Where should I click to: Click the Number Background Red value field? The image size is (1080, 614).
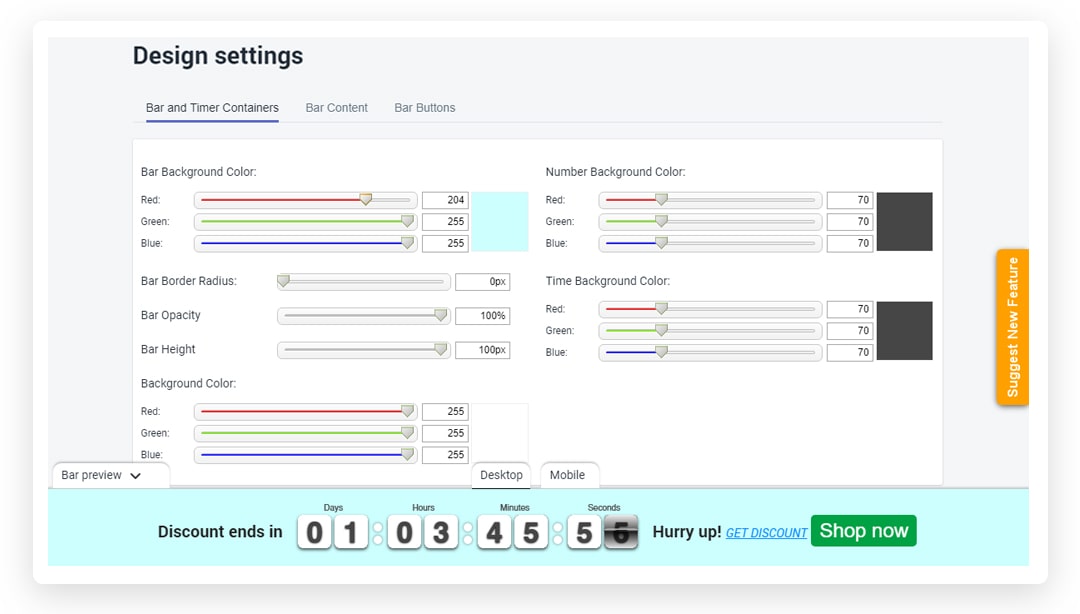pos(850,200)
